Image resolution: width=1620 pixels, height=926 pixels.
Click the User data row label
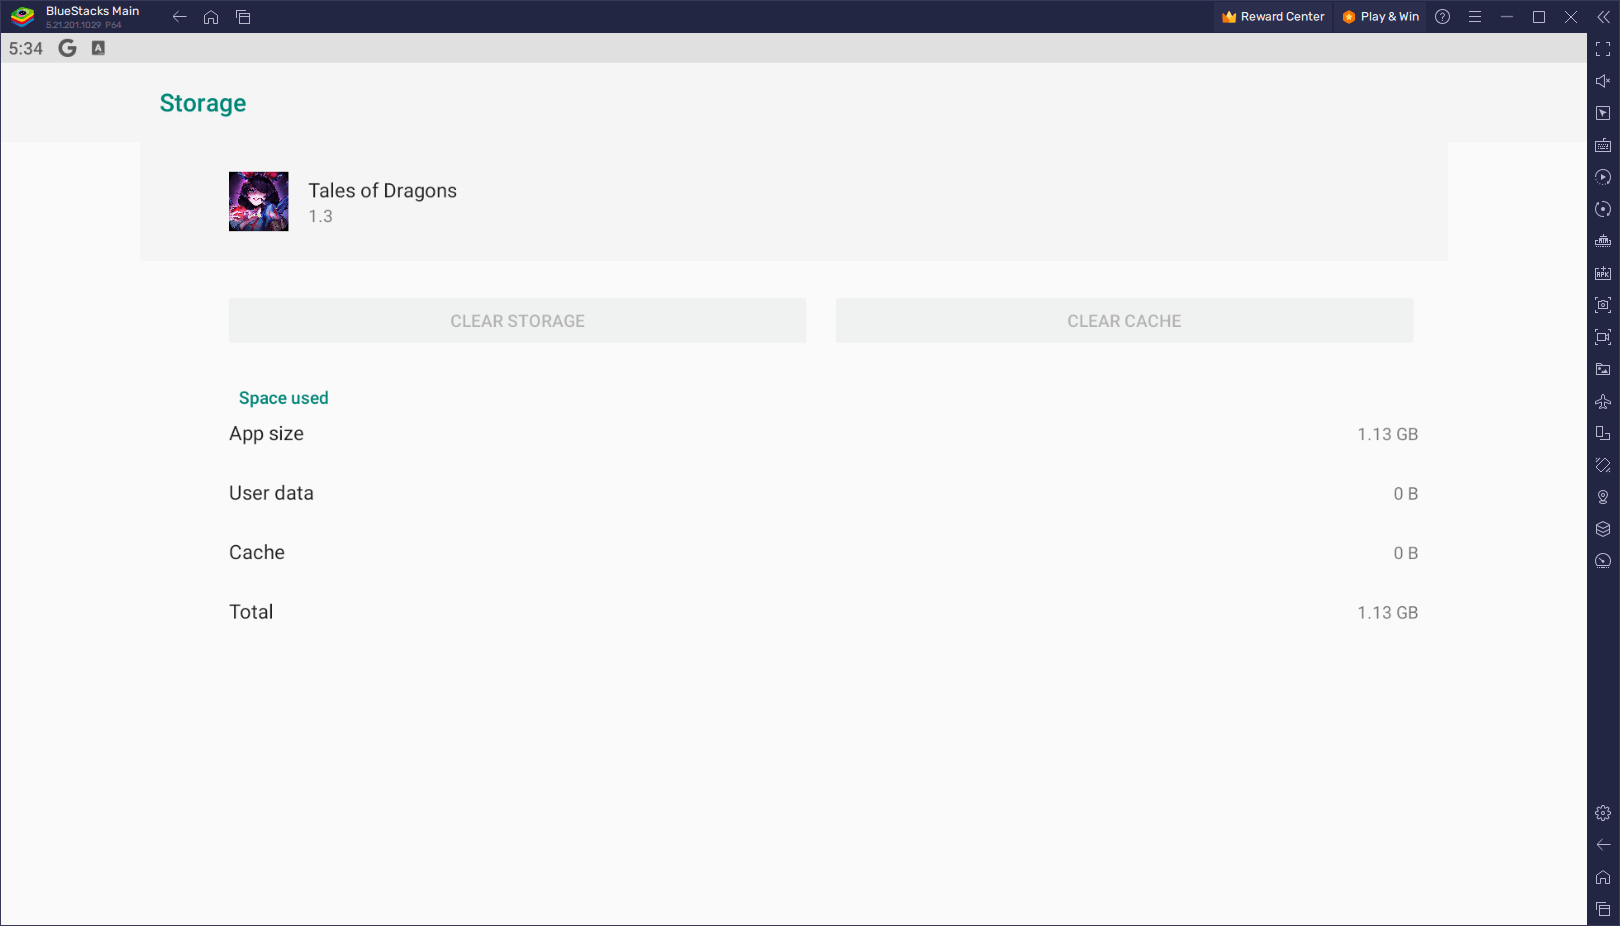coord(271,493)
